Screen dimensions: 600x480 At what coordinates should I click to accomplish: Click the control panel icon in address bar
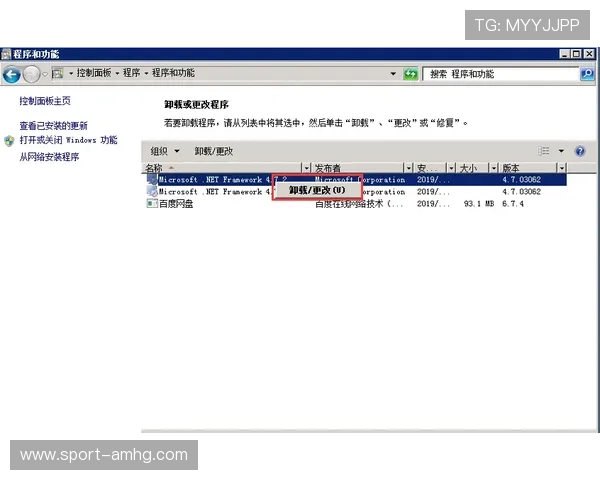[58, 73]
